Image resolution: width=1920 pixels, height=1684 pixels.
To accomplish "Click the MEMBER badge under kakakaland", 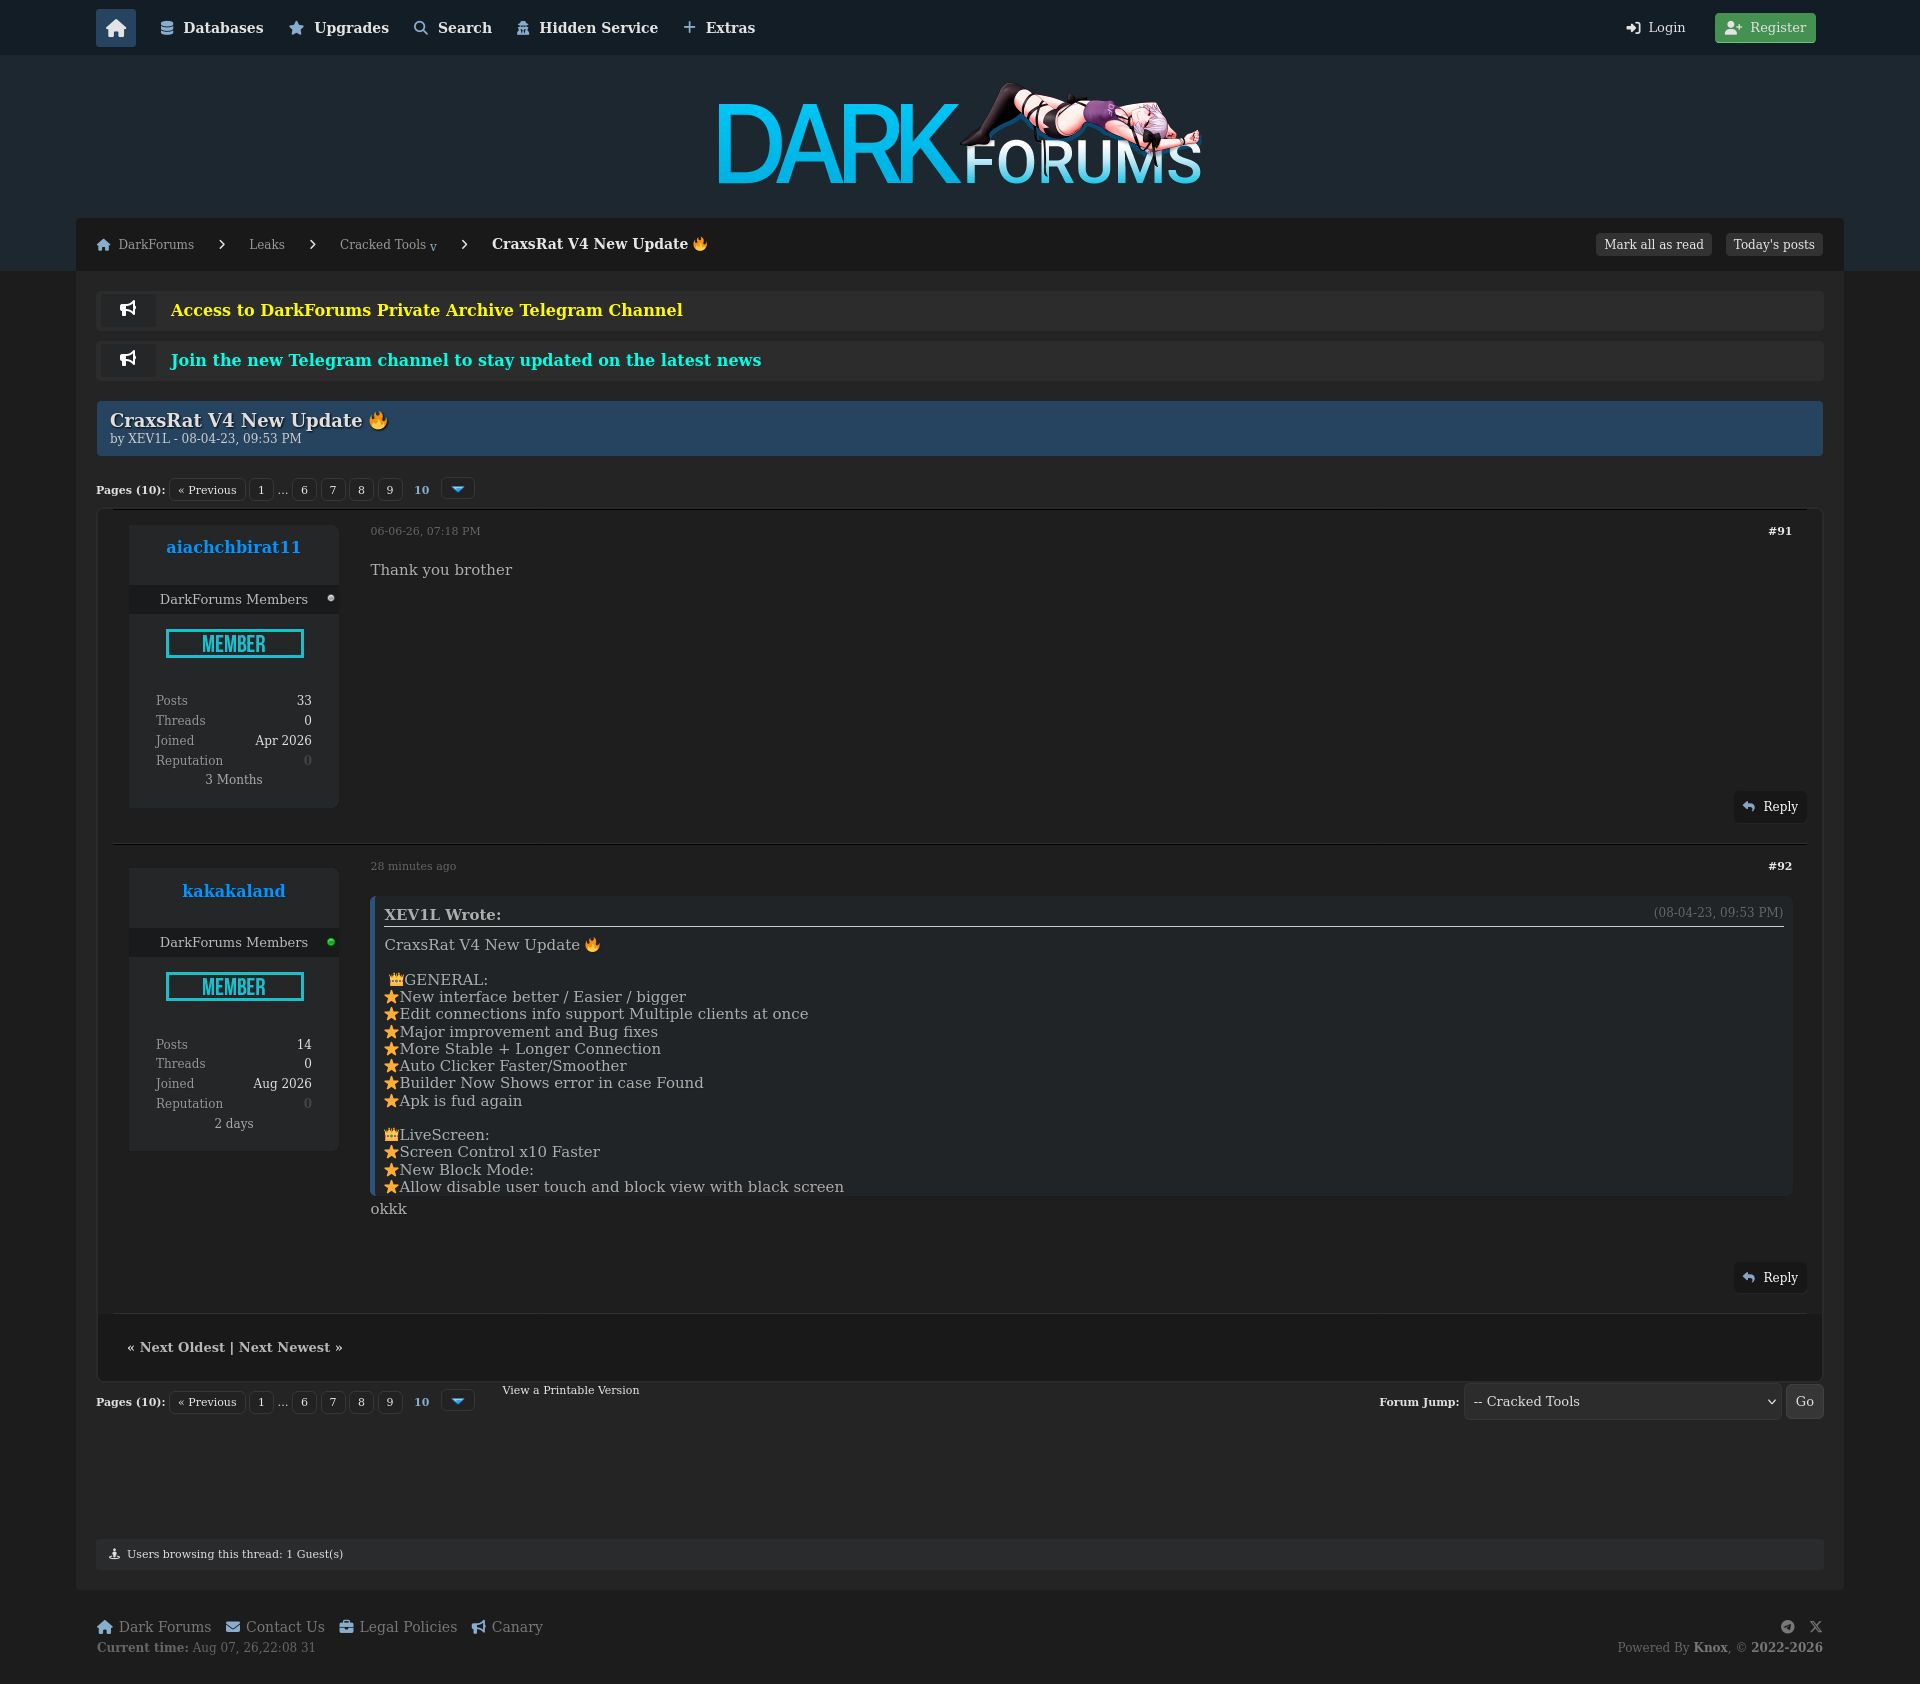I will click(x=235, y=987).
